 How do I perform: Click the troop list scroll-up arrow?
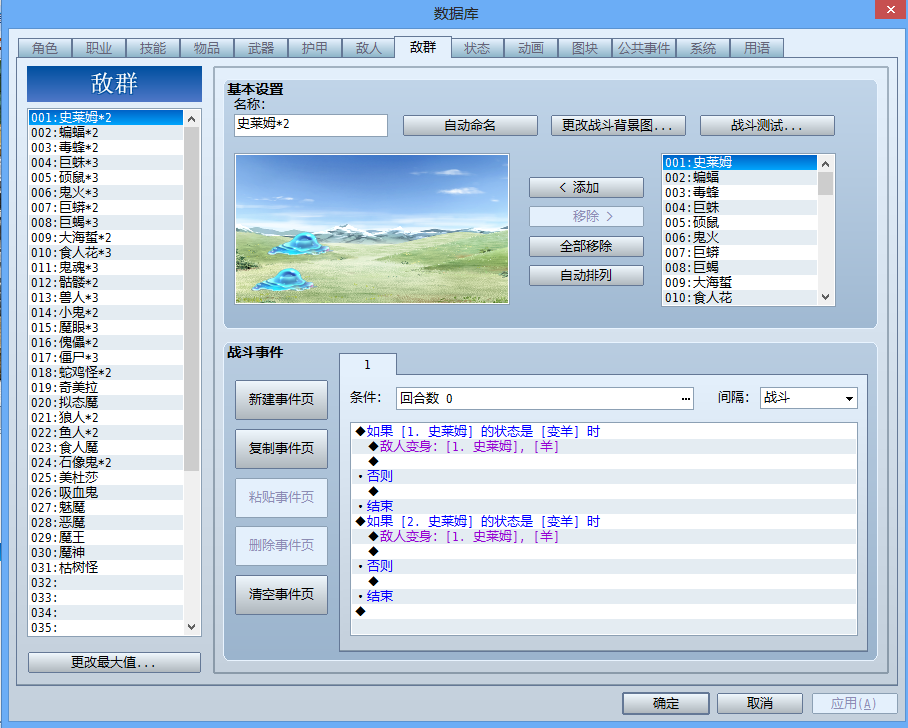pos(192,119)
